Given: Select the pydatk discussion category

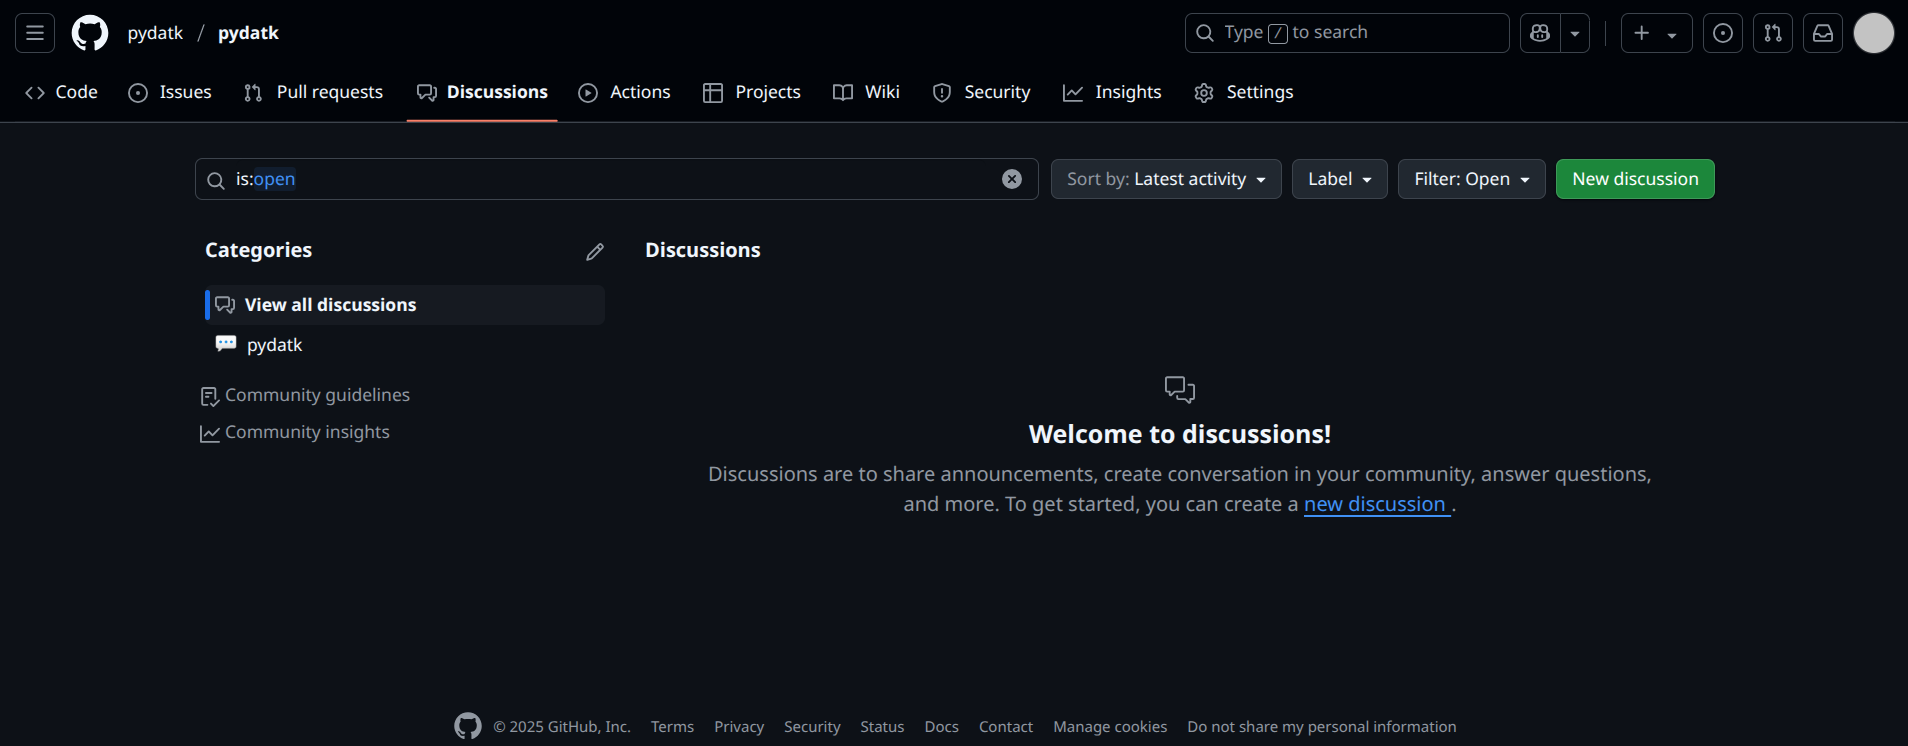Looking at the screenshot, I should pos(405,345).
